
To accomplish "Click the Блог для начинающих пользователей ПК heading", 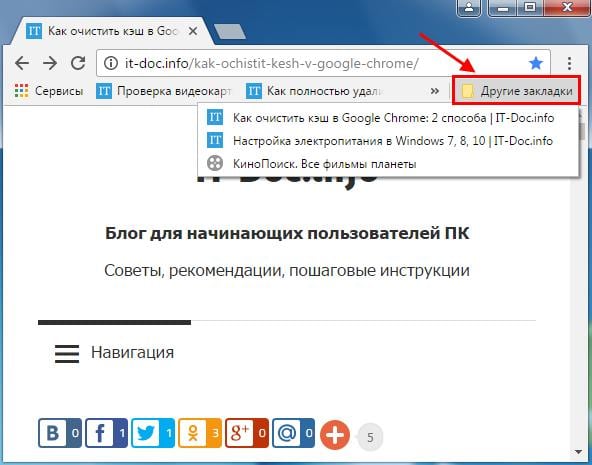I will pos(287,233).
